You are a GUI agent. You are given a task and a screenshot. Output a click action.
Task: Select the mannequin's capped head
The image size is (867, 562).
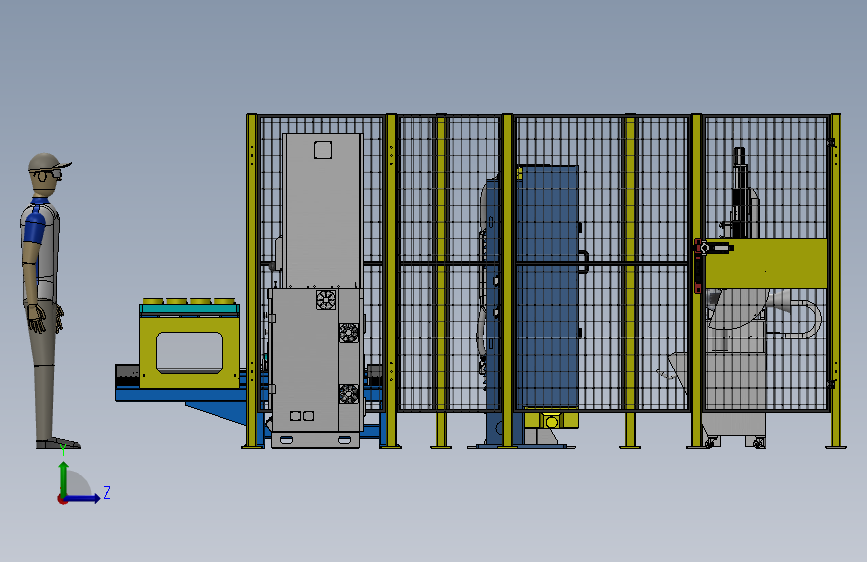(x=48, y=173)
